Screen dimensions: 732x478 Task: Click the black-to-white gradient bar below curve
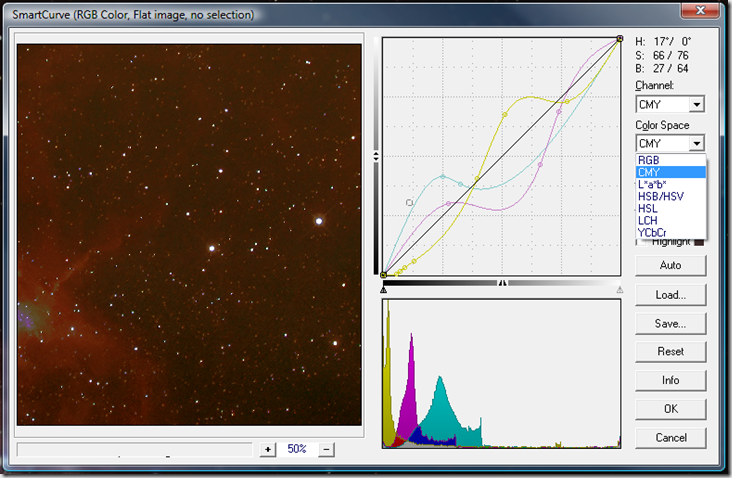[501, 283]
